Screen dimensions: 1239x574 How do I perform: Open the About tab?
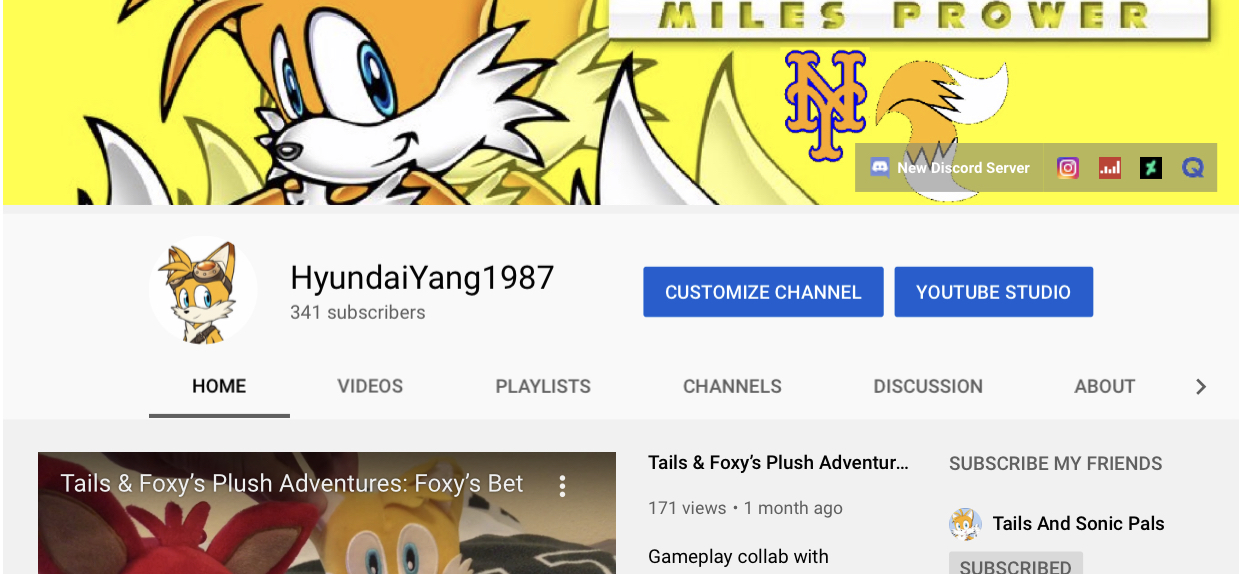[1104, 386]
